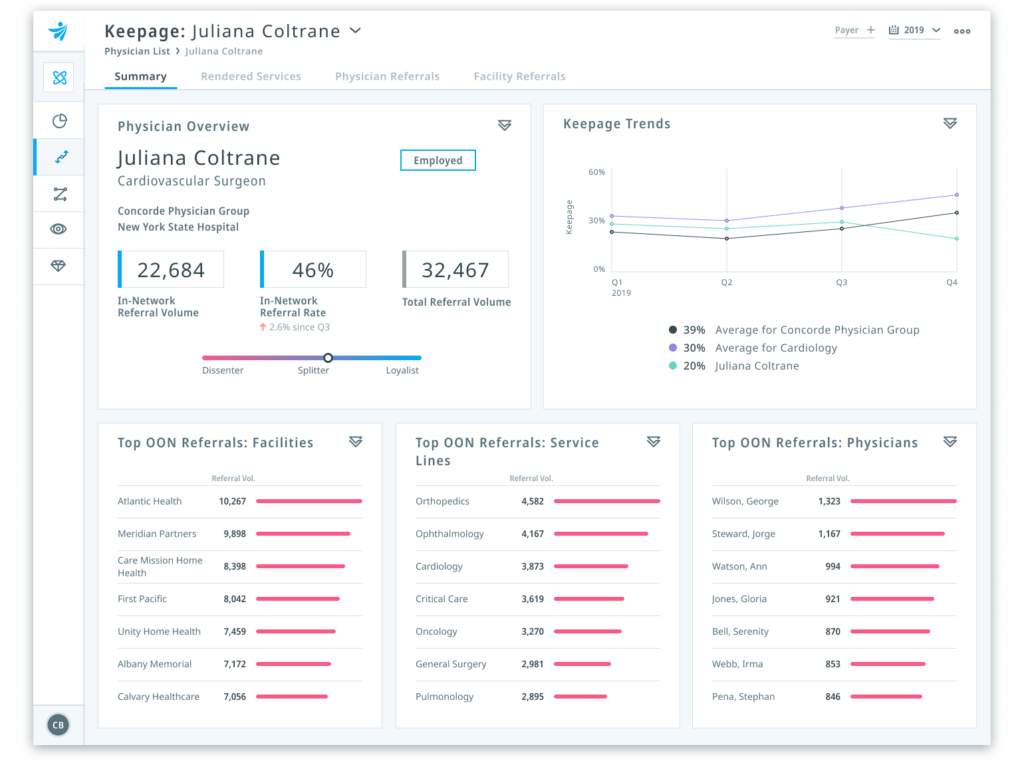Open the Juliana Coltrane name dropdown
The width and height of the screenshot is (1024, 761).
(x=355, y=31)
